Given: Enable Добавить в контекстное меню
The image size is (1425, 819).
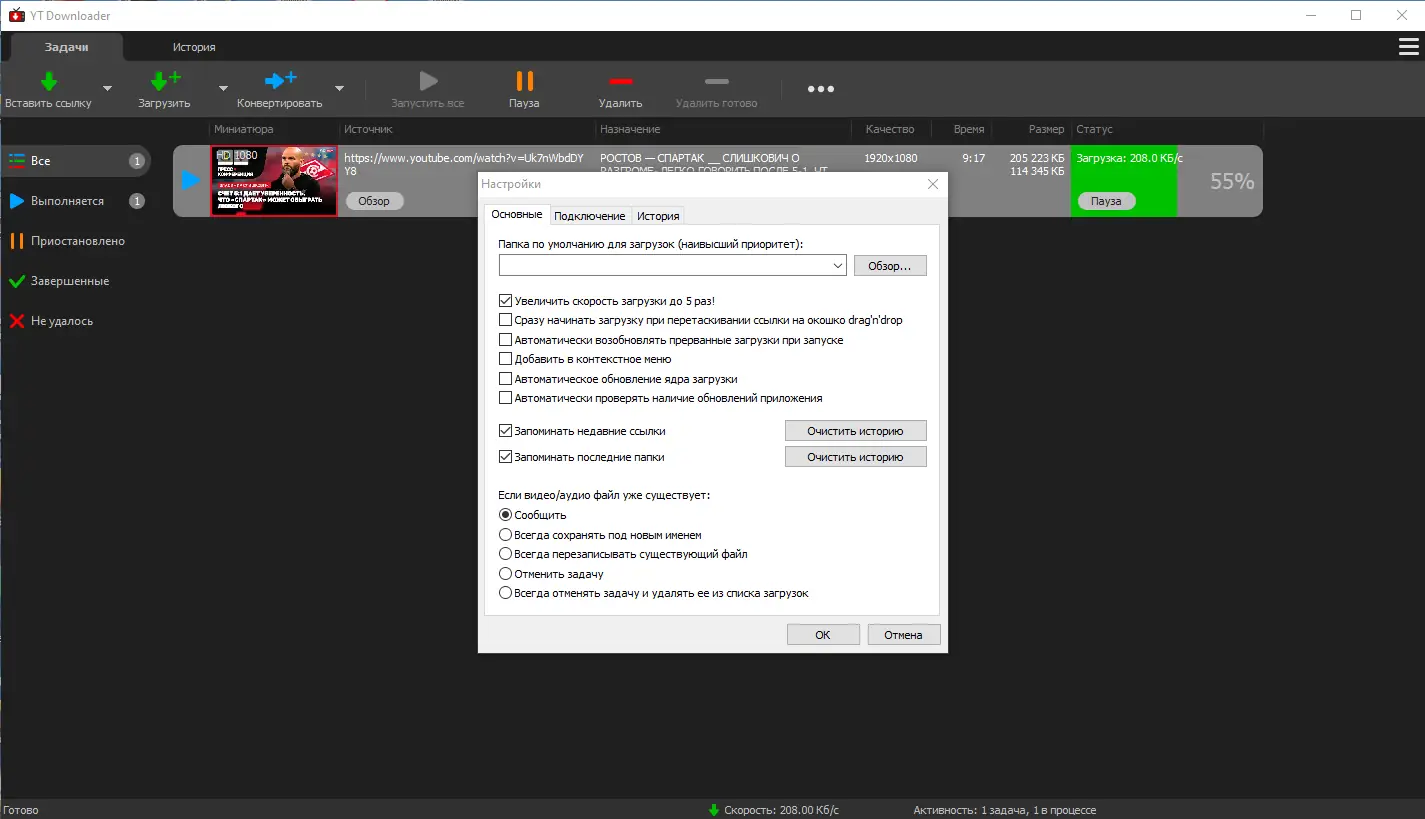Looking at the screenshot, I should click(x=505, y=358).
